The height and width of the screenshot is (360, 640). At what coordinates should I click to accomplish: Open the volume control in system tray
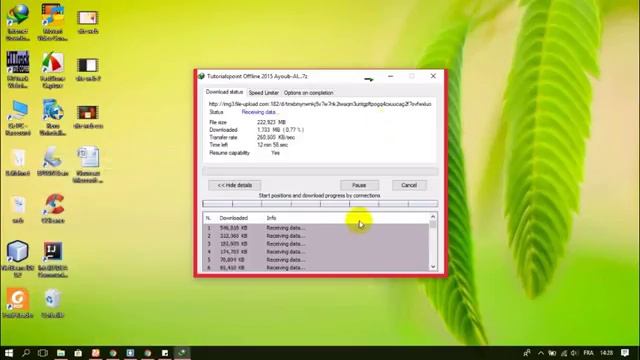point(574,353)
